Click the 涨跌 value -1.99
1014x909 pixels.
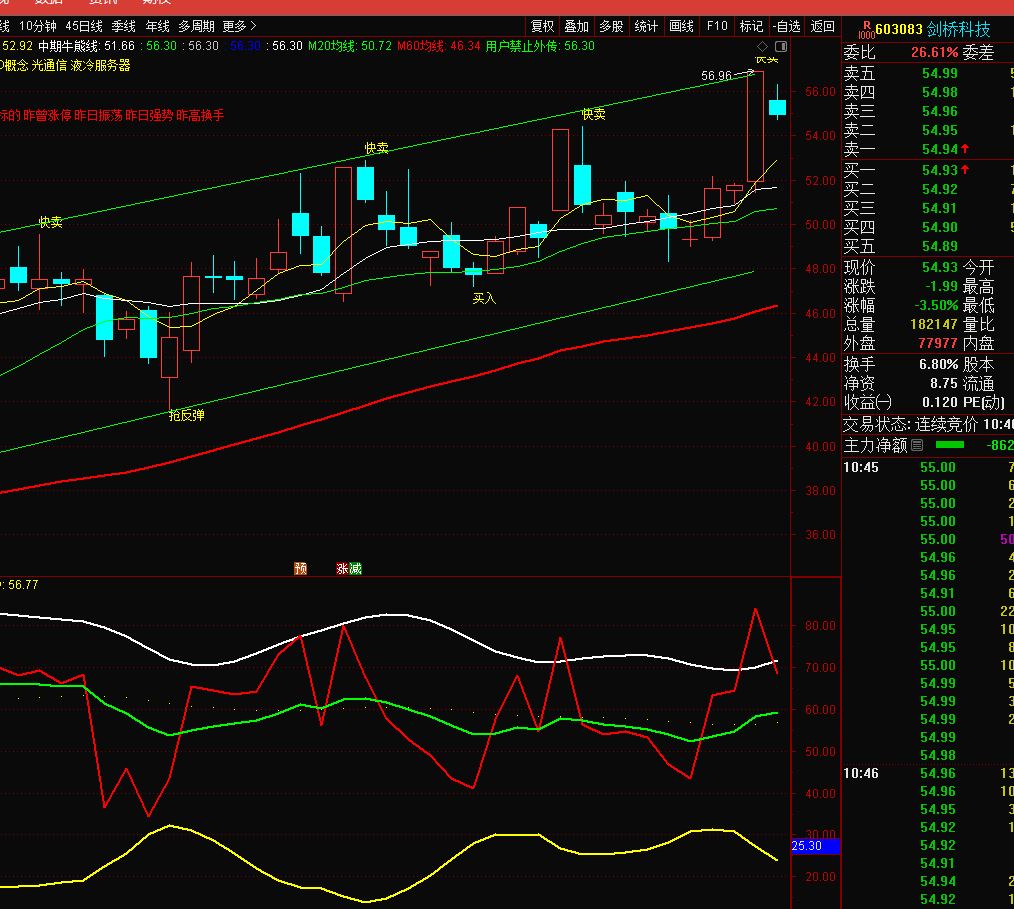click(x=941, y=286)
